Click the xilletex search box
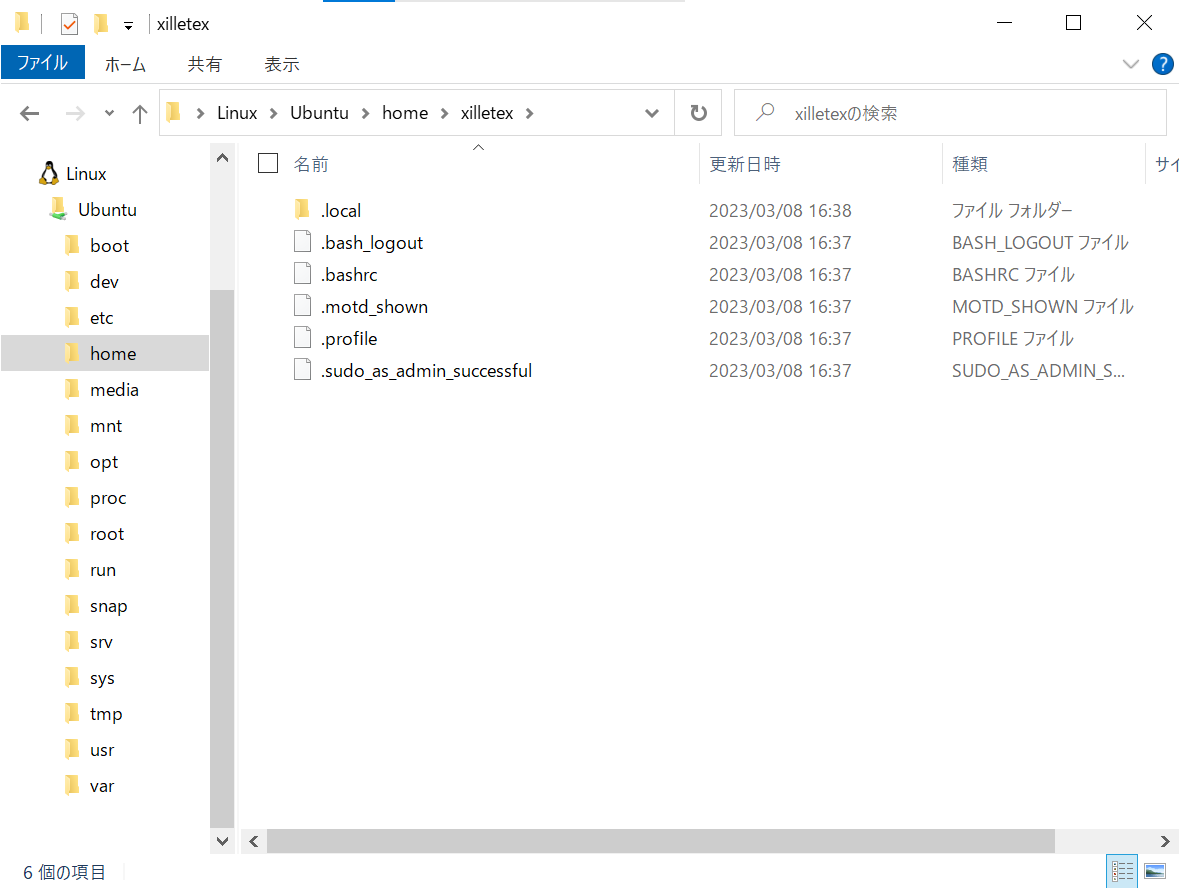 (950, 113)
